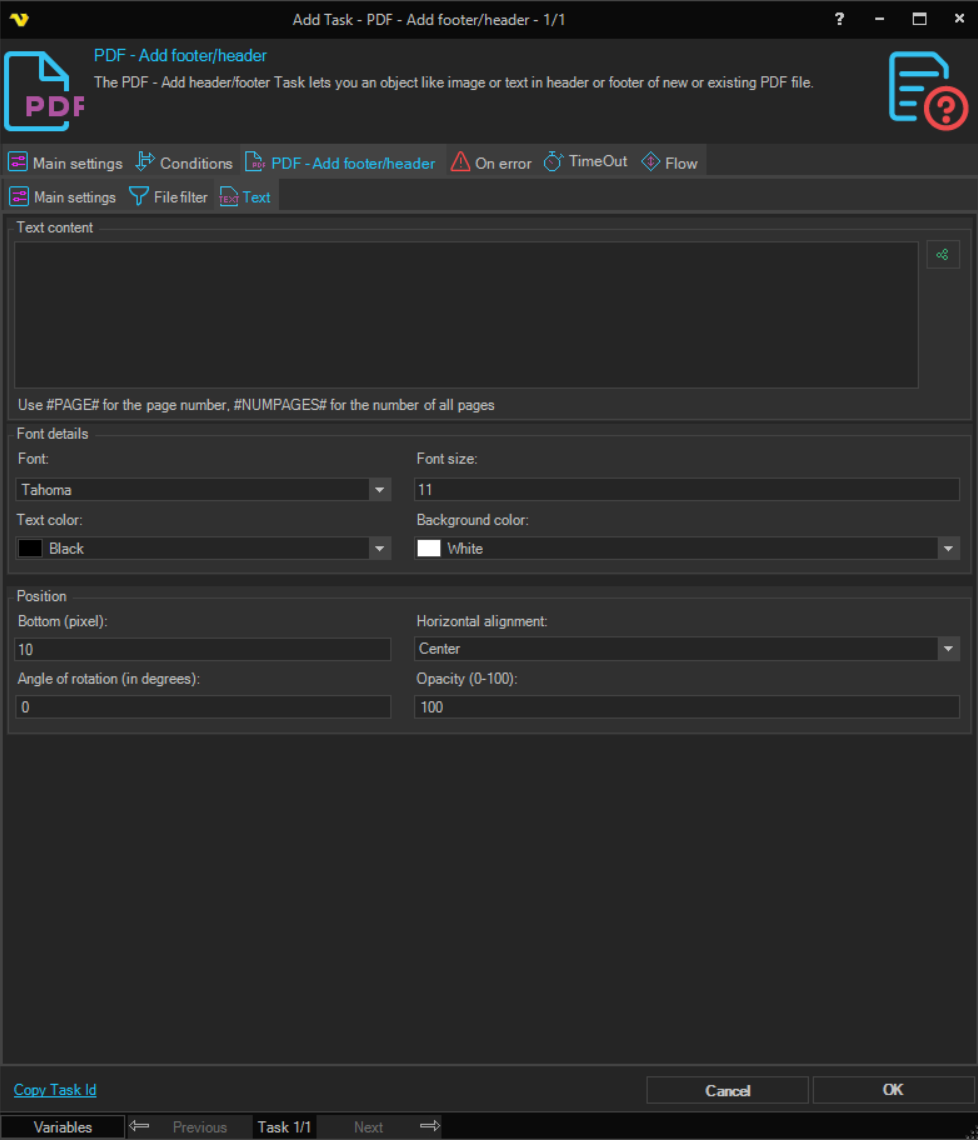Click the Text sub-tab icon
The height and width of the screenshot is (1140, 978).
pyautogui.click(x=228, y=197)
